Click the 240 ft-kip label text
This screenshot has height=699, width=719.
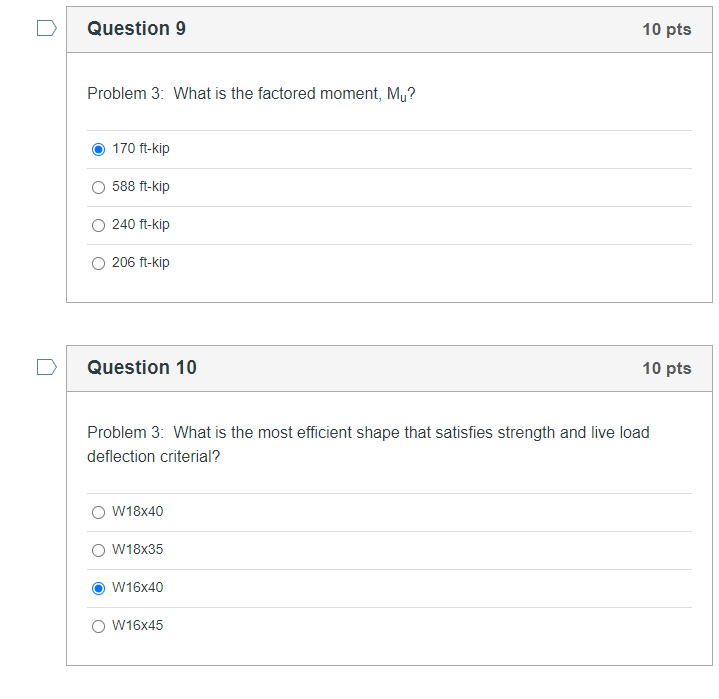pos(141,225)
